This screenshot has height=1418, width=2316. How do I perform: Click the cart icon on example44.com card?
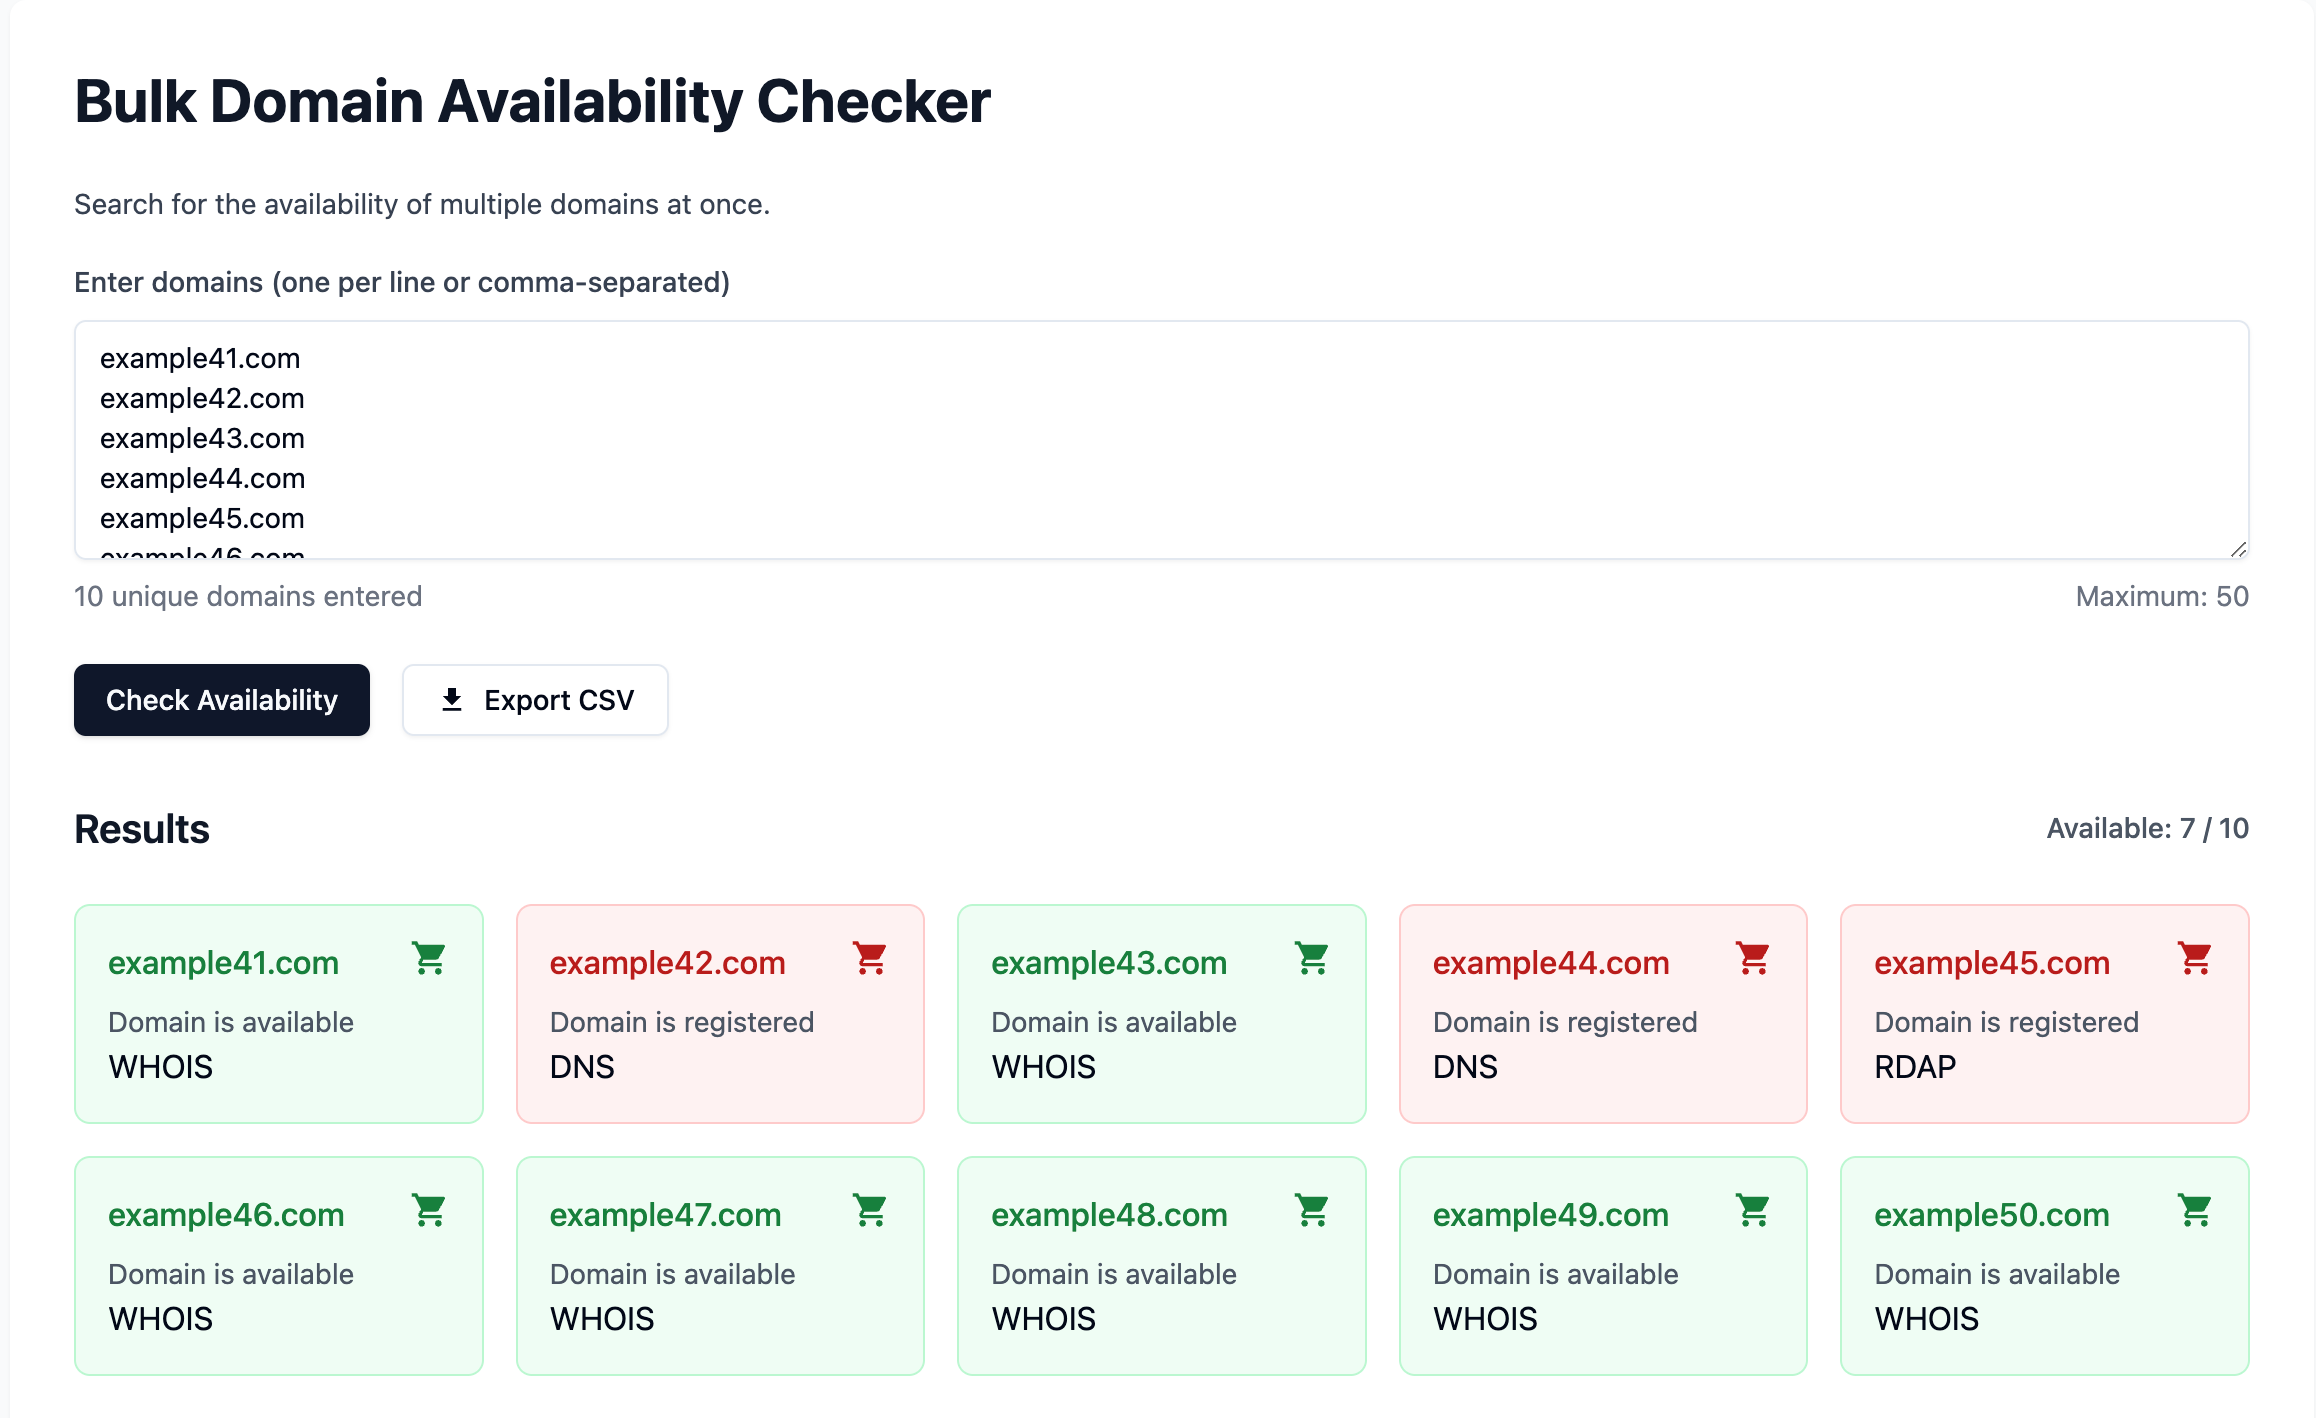tap(1753, 958)
